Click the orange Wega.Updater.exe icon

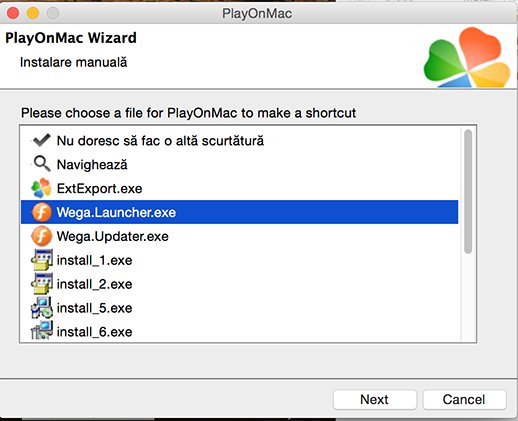tap(42, 236)
